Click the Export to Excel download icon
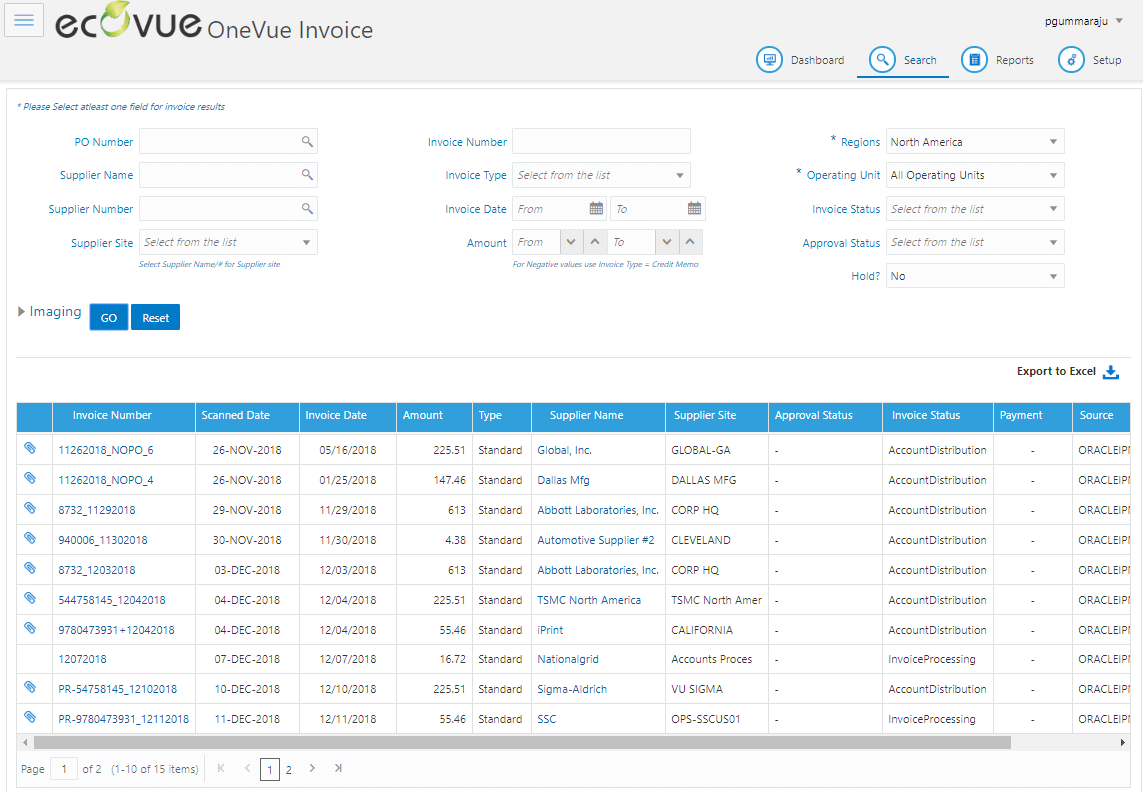 tap(1111, 371)
